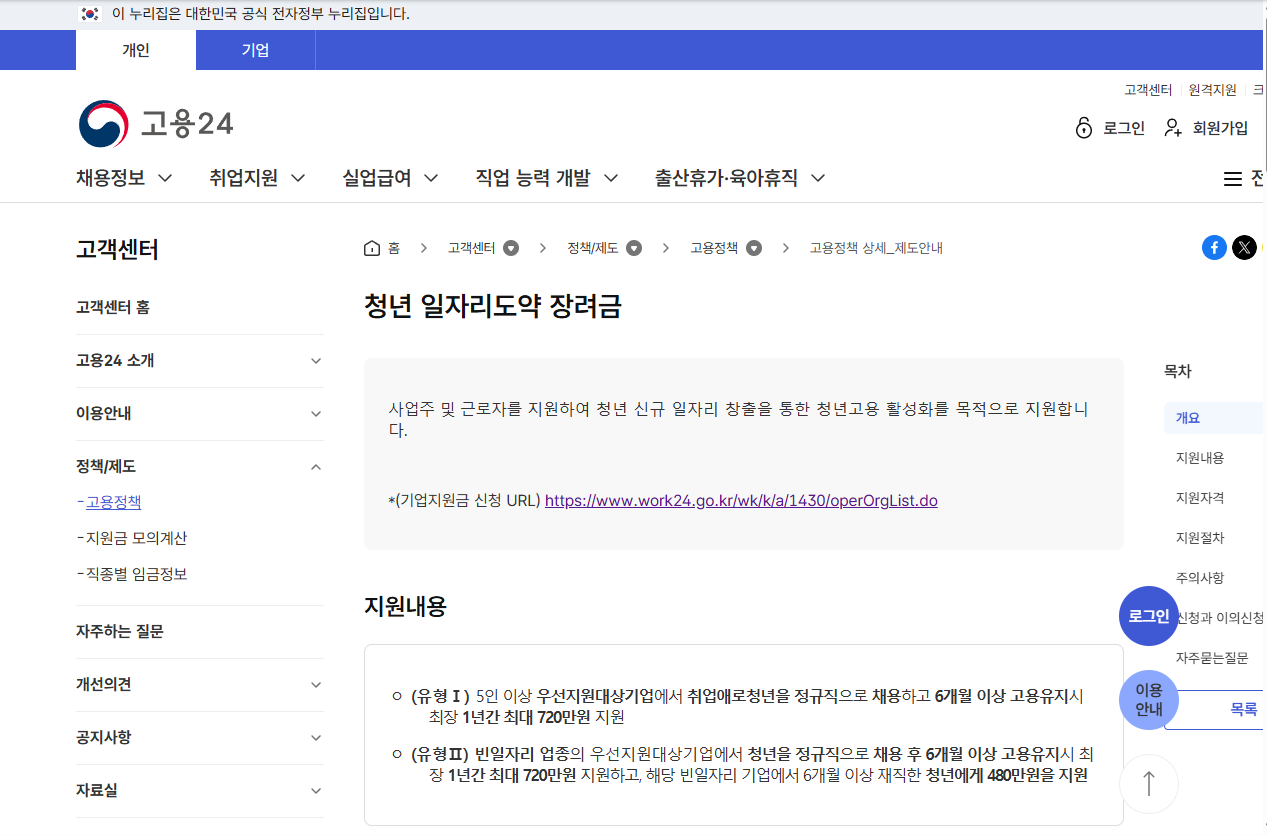Open the work24 operOrgList application link
Viewport: 1267px width, 835px height.
click(x=739, y=500)
